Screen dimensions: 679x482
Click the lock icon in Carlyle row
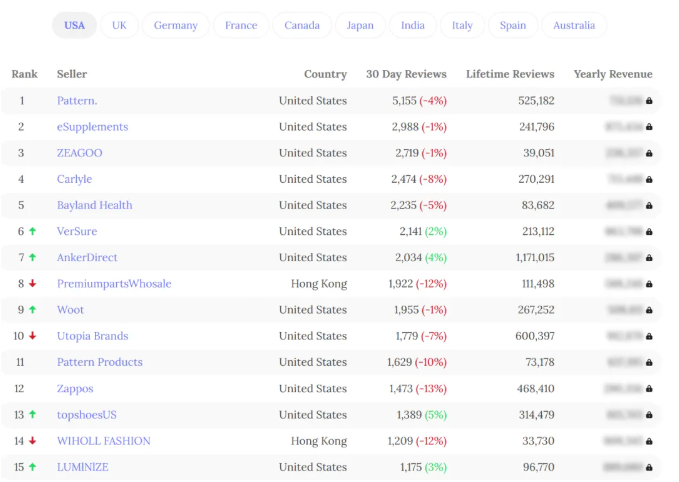point(649,179)
